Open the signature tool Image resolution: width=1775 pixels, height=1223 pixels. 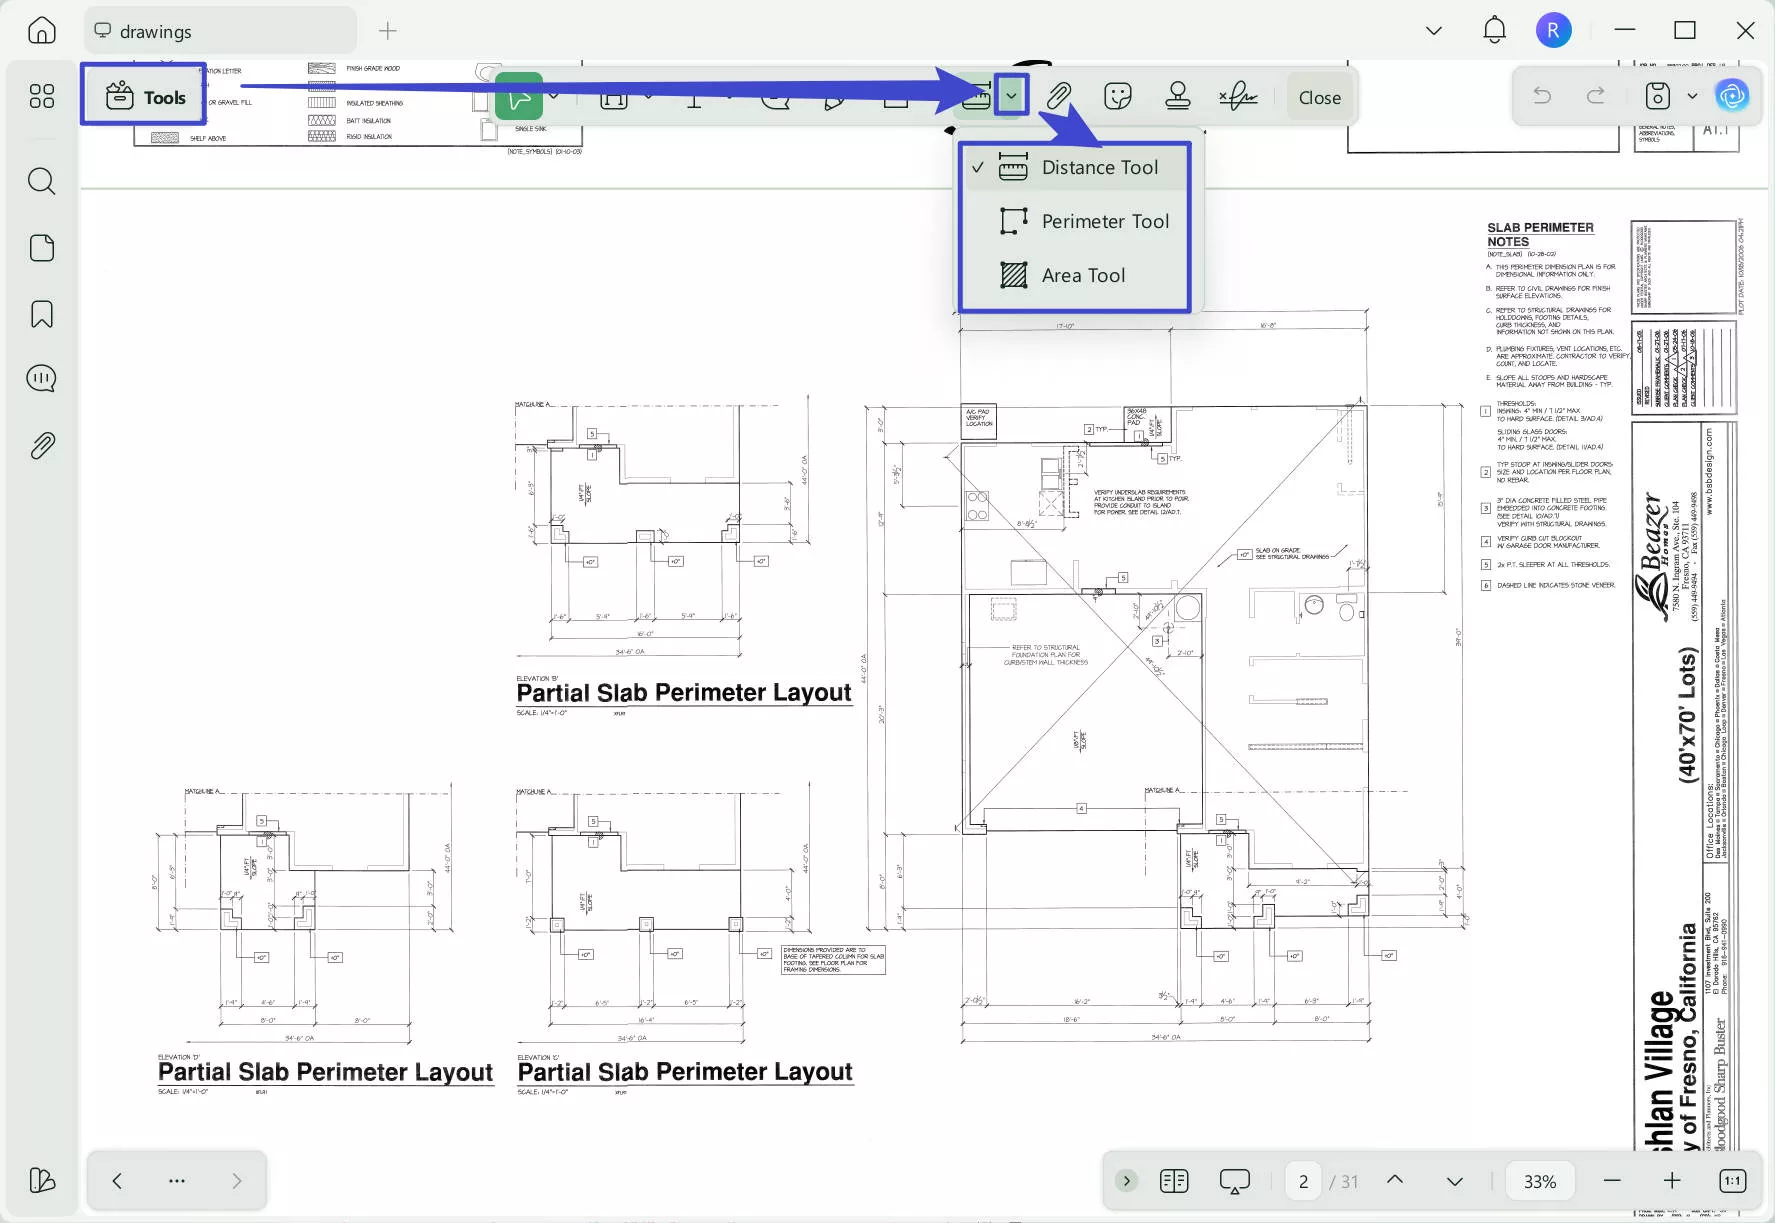1238,96
